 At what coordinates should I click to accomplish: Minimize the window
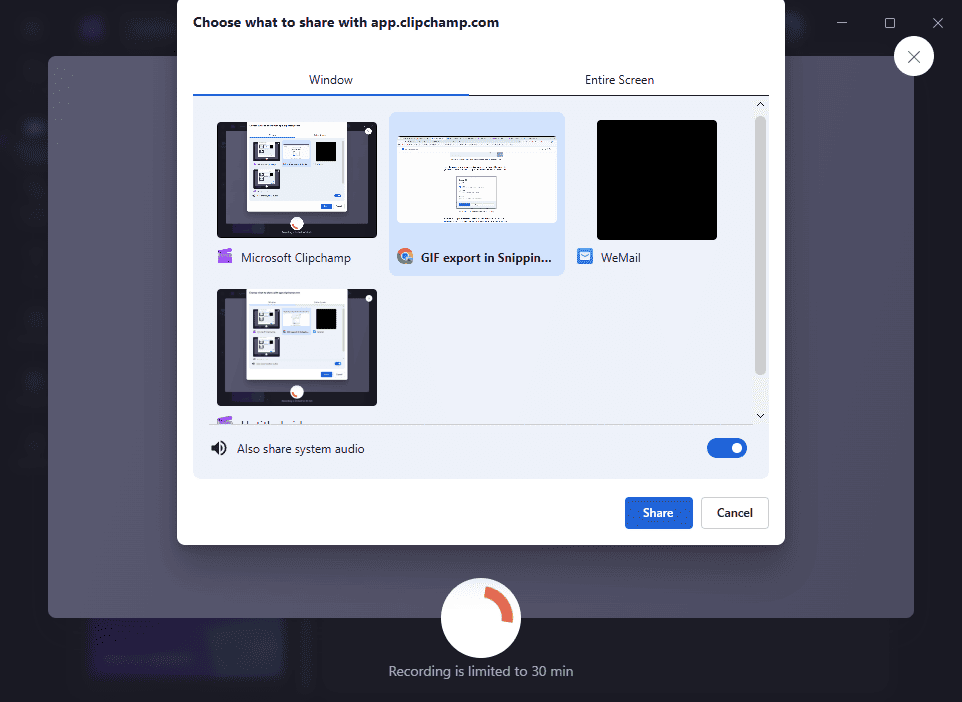(841, 22)
